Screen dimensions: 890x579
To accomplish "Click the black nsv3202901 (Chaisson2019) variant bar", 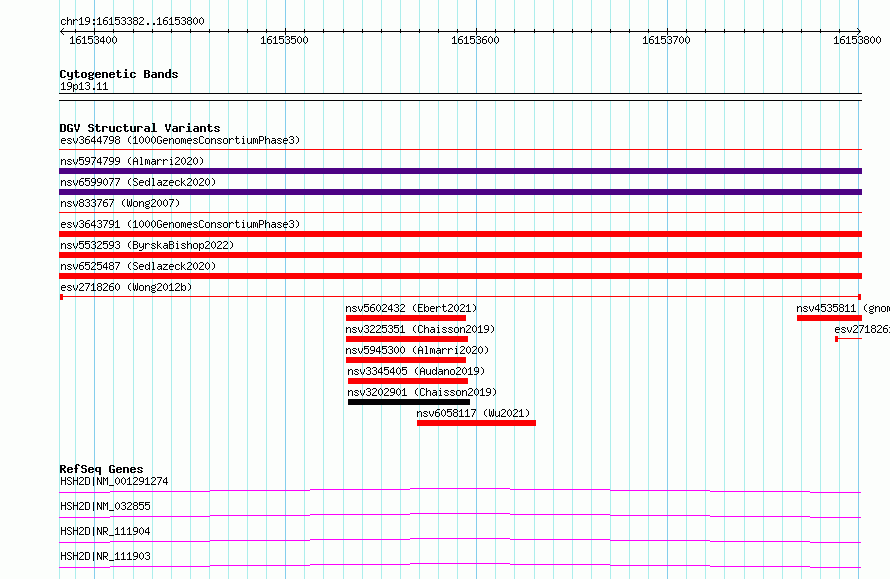I will (x=408, y=402).
